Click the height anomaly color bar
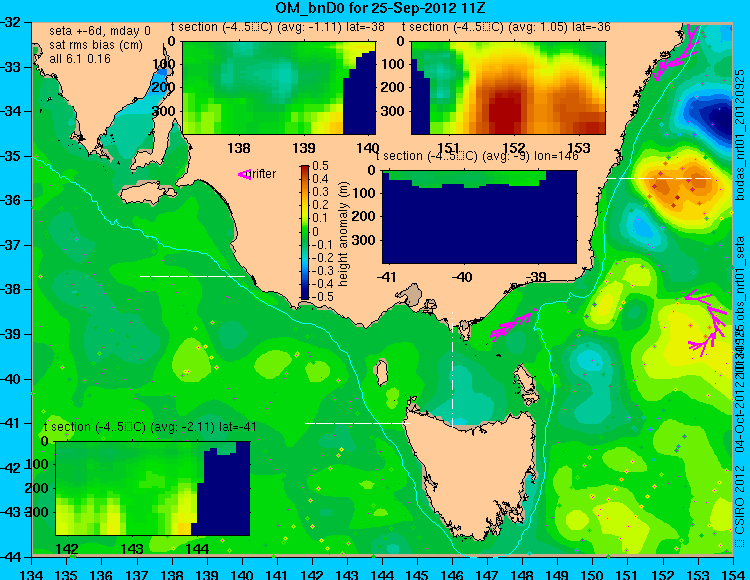This screenshot has height=580, width=750. [x=305, y=232]
